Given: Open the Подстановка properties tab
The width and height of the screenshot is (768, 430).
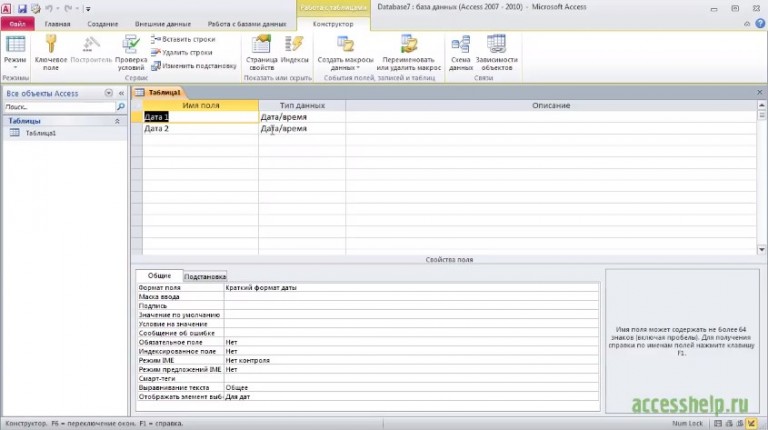Looking at the screenshot, I should coord(204,276).
